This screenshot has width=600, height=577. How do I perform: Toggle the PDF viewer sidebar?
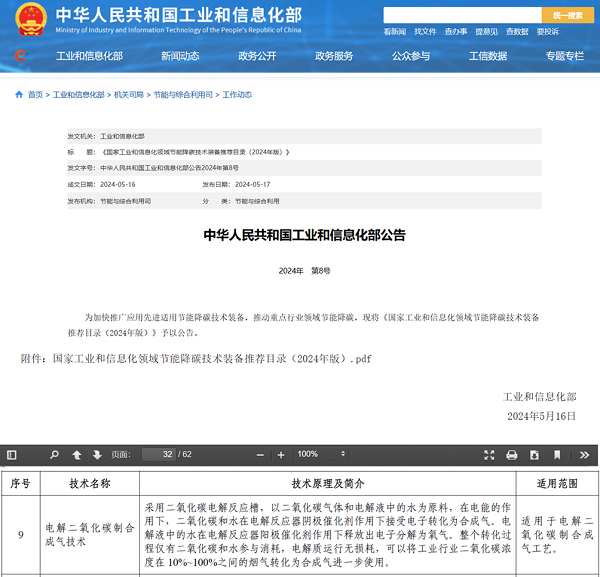[12, 454]
